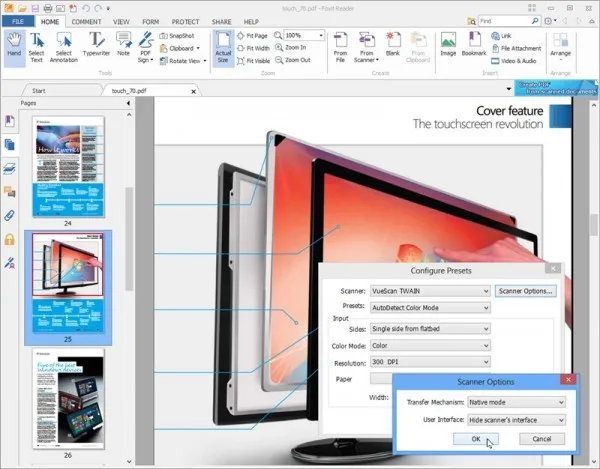Open the Color Mode dropdown

click(430, 345)
